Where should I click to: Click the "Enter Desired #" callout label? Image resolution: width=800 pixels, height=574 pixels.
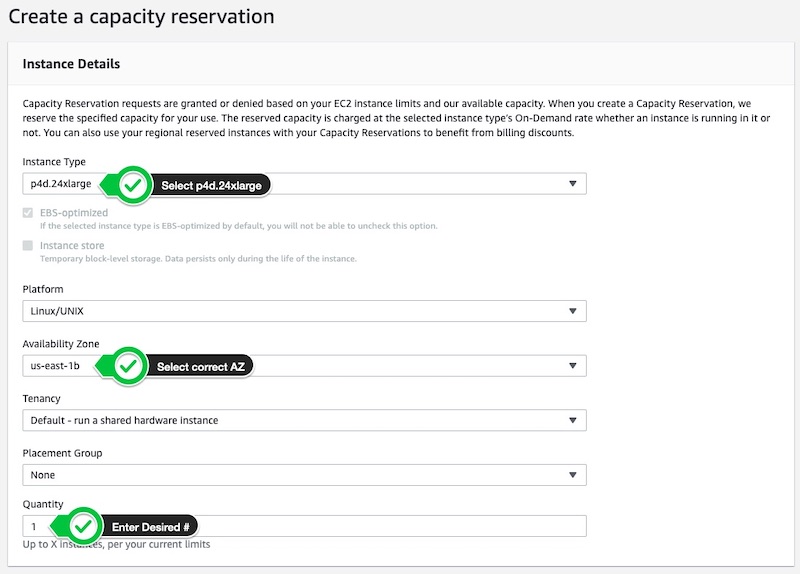click(x=150, y=526)
